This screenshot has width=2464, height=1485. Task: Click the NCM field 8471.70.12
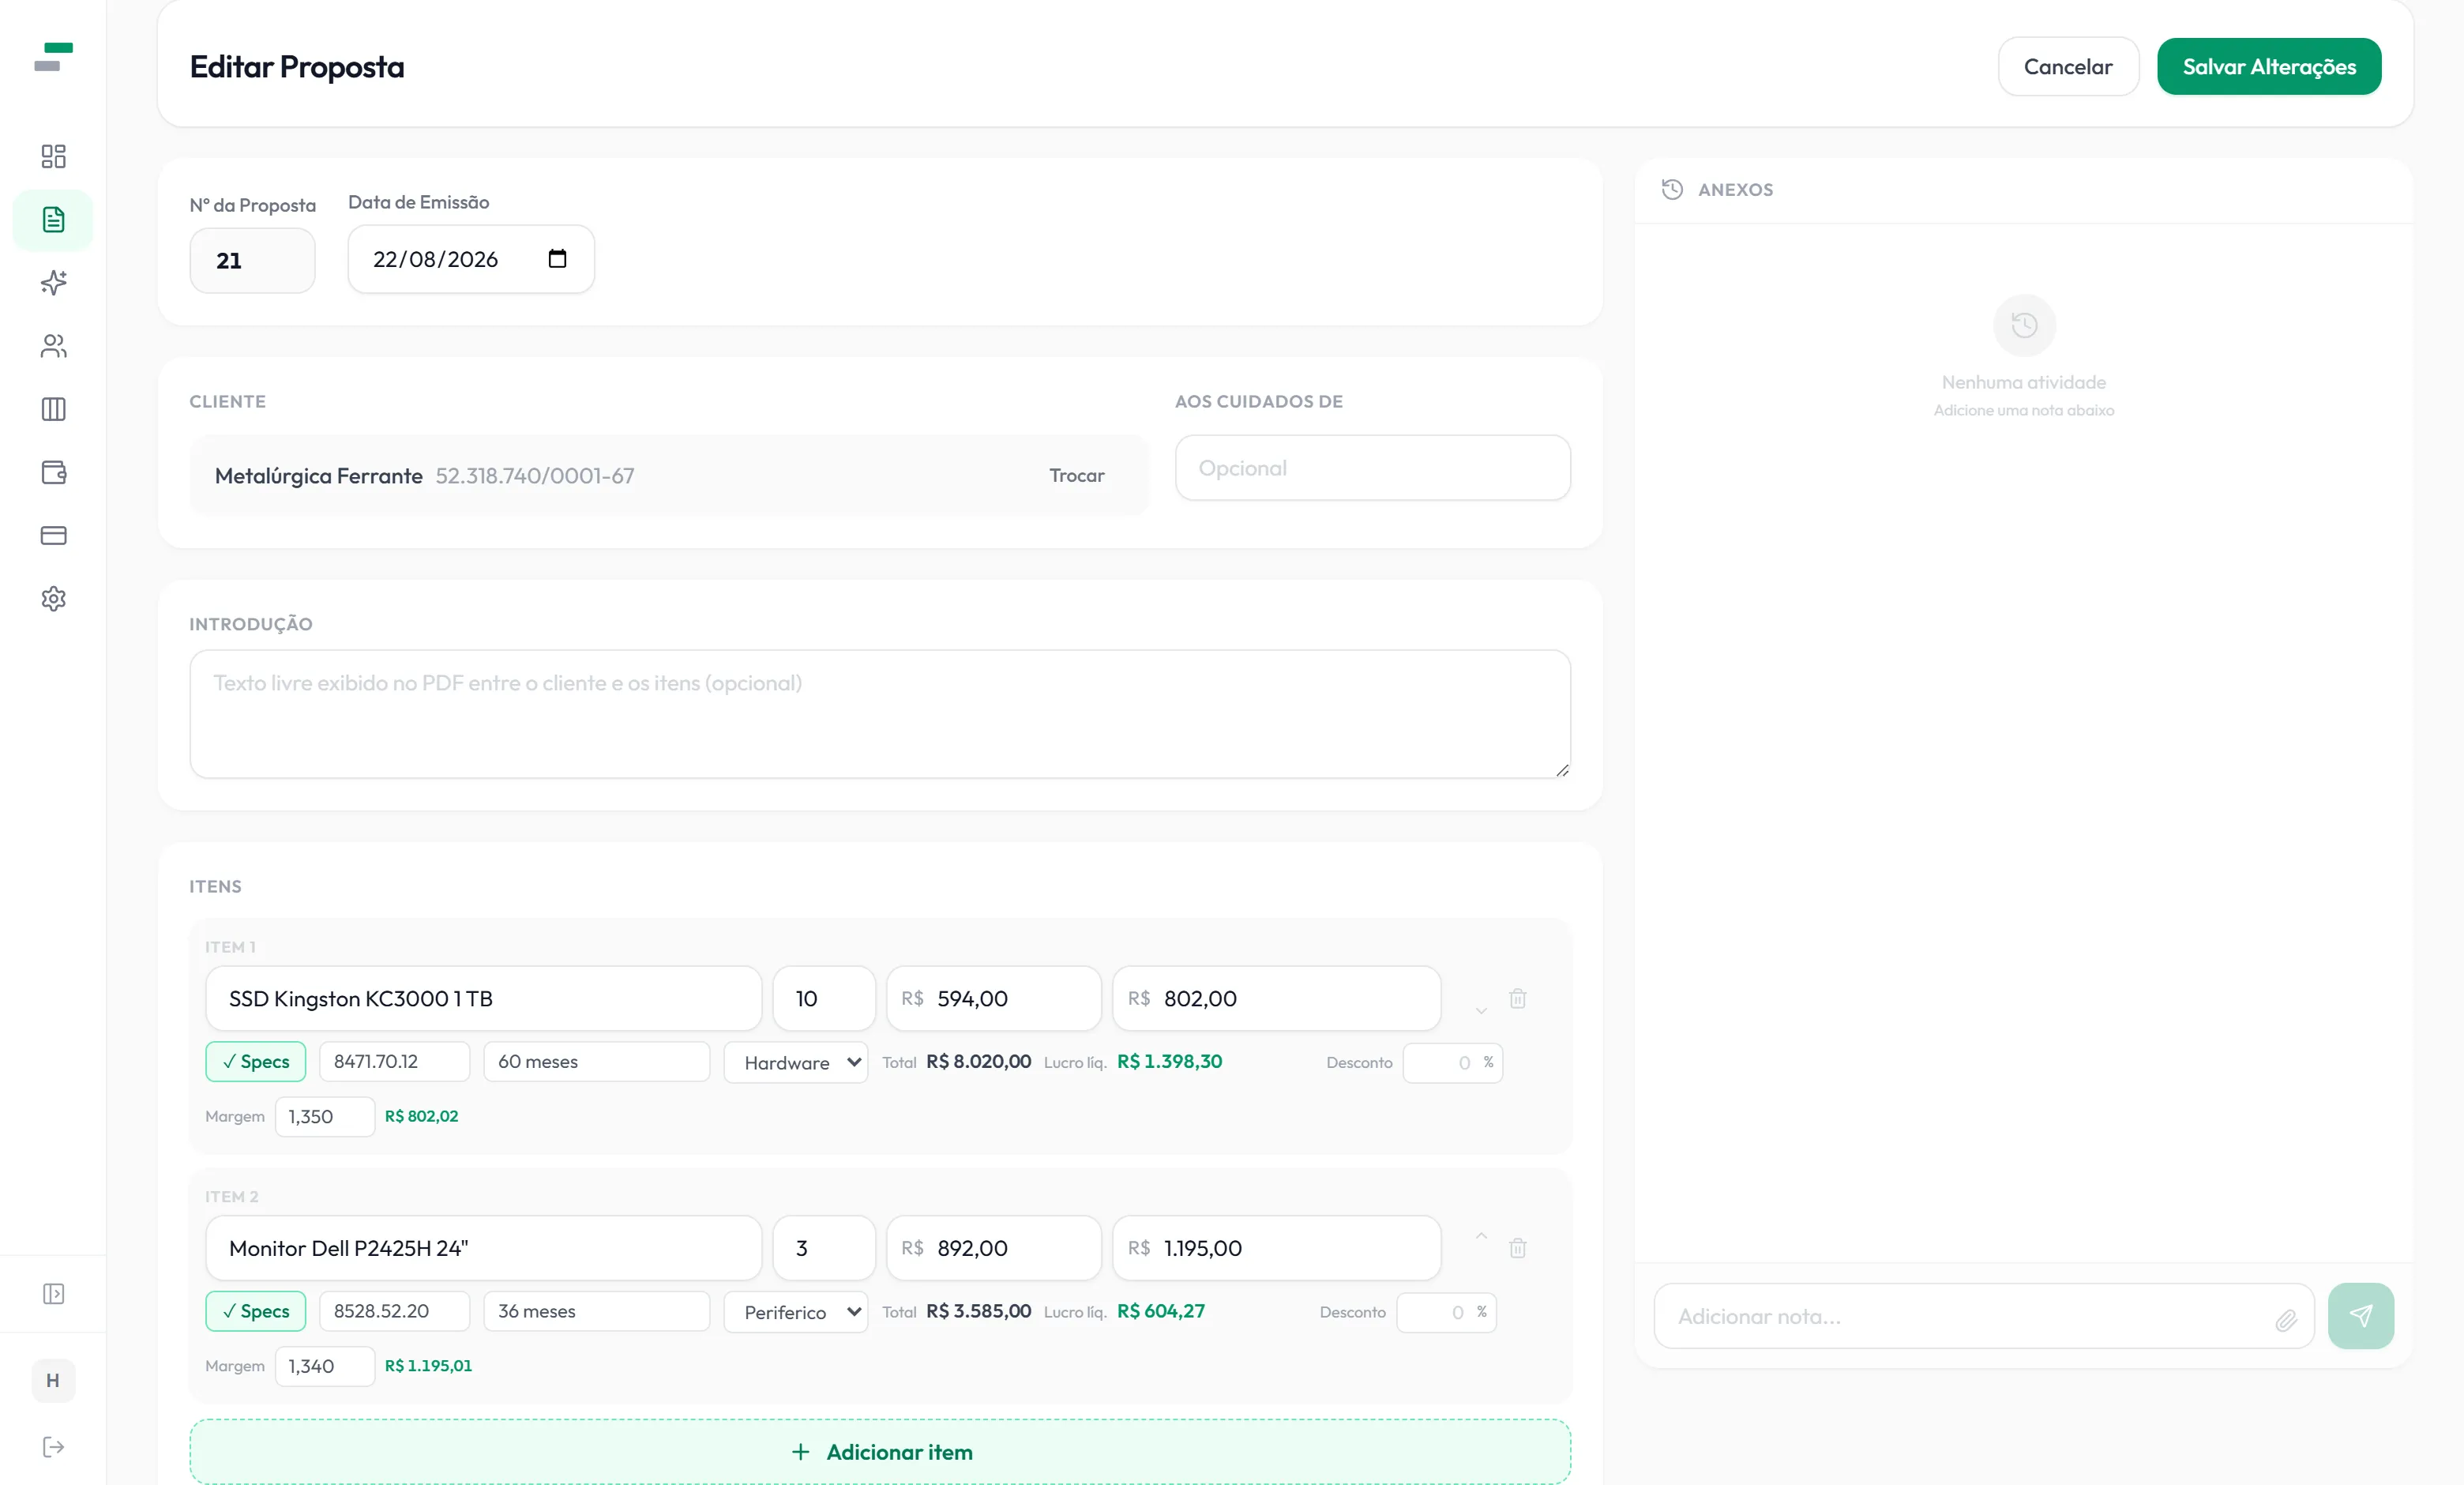pyautogui.click(x=394, y=1062)
